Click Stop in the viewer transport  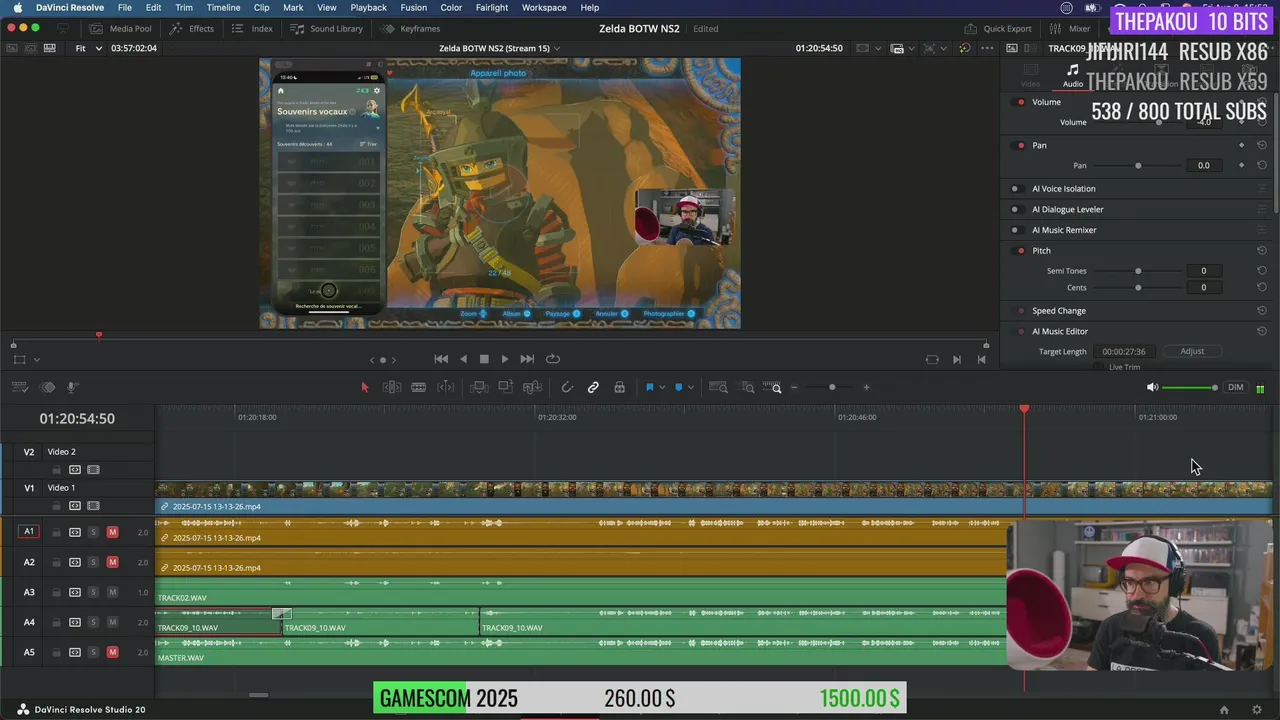484,359
